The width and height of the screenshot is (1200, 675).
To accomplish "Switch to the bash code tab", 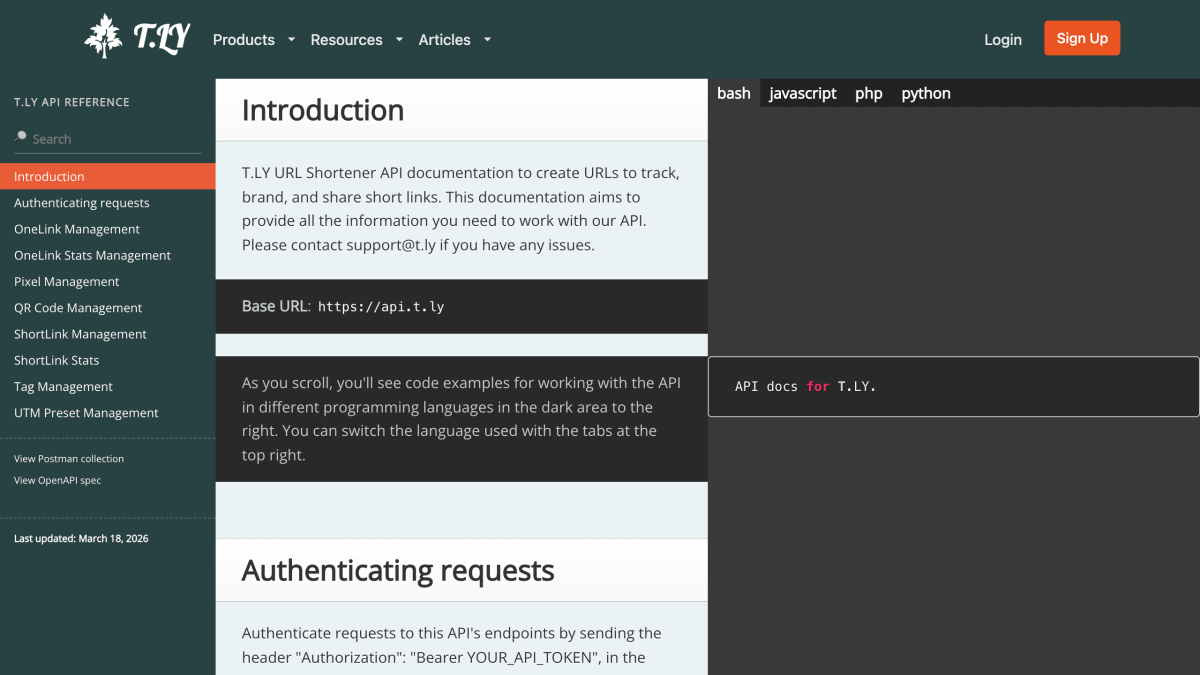I will pos(734,93).
